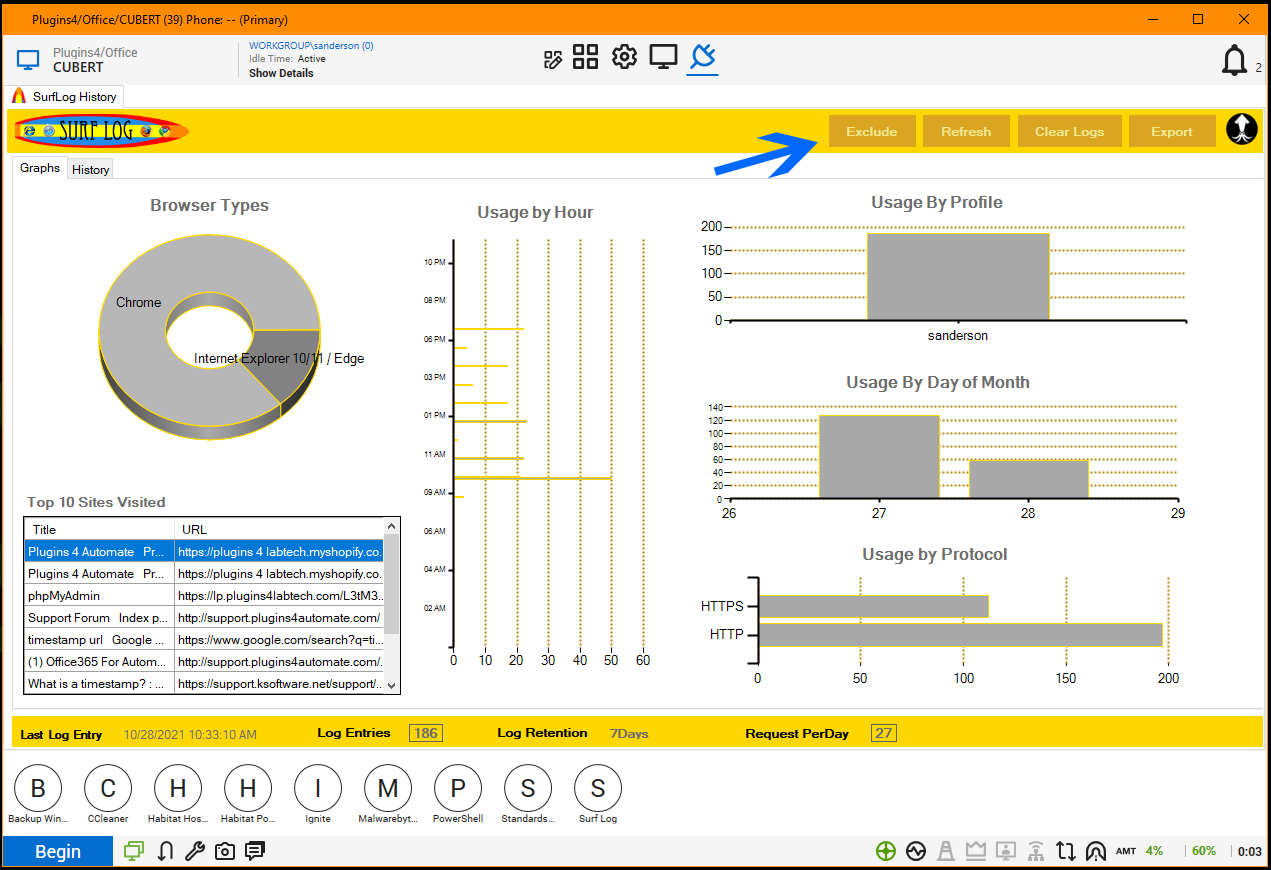Select the timestamp url Google row
The height and width of the screenshot is (870, 1271).
pyautogui.click(x=204, y=639)
